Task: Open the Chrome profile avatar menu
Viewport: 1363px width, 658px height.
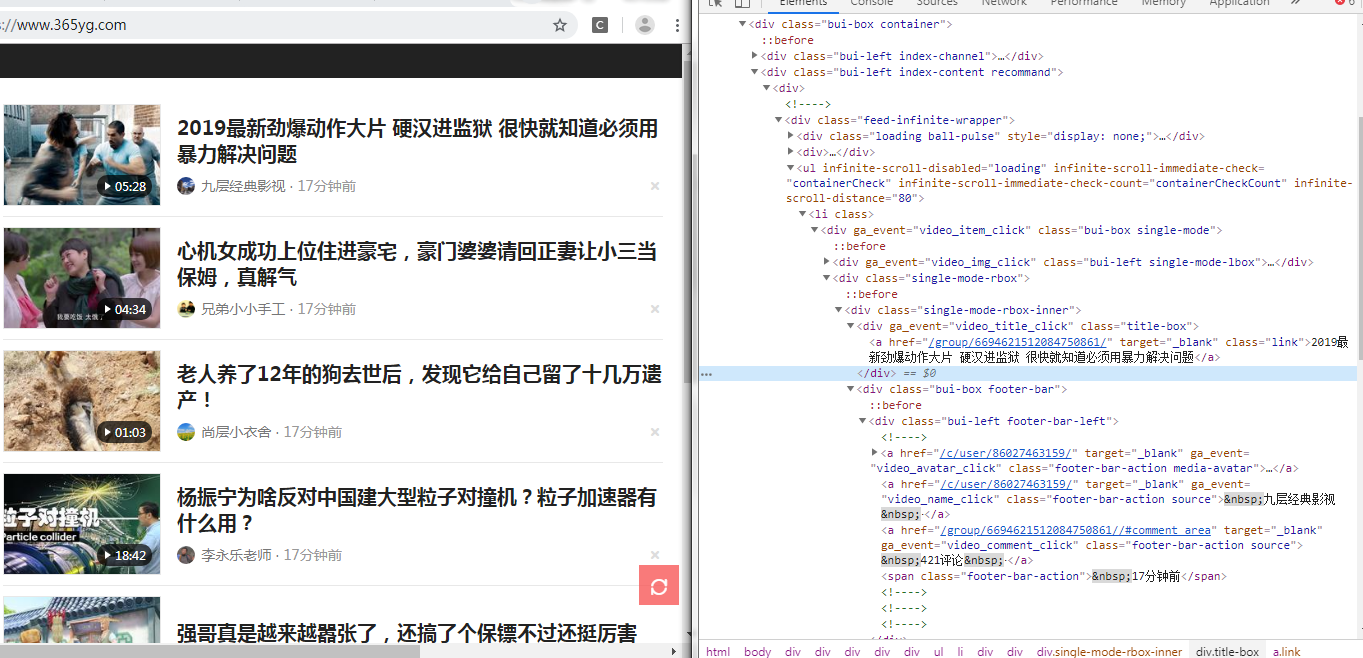Action: pyautogui.click(x=645, y=25)
